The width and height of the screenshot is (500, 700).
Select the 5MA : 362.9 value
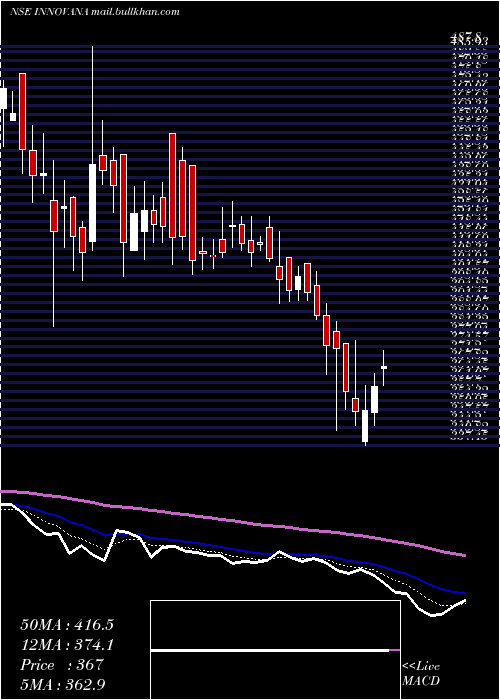[x=64, y=684]
